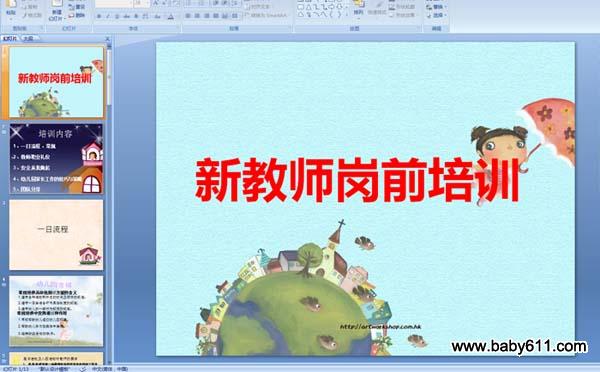Image resolution: width=600 pixels, height=372 pixels.
Task: Click the Font Color 'A' icon
Action: [x=171, y=16]
